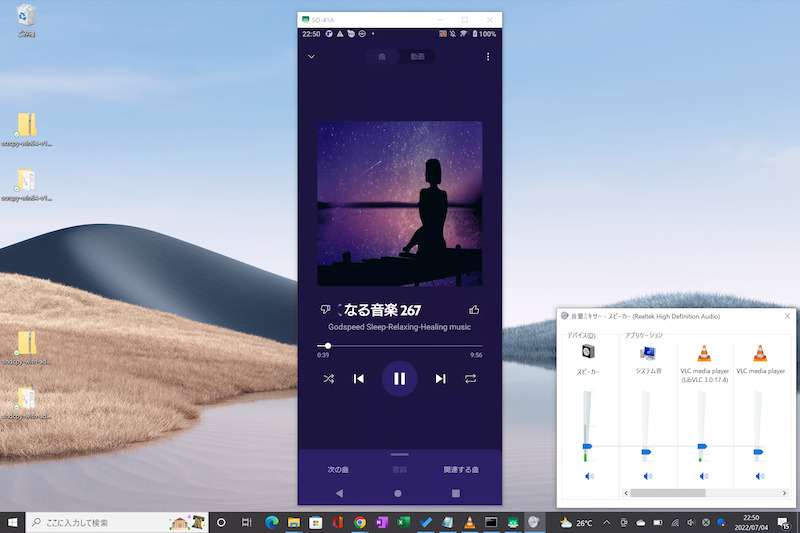Pause the currently playing track
Viewport: 800px width, 533px height.
point(399,379)
